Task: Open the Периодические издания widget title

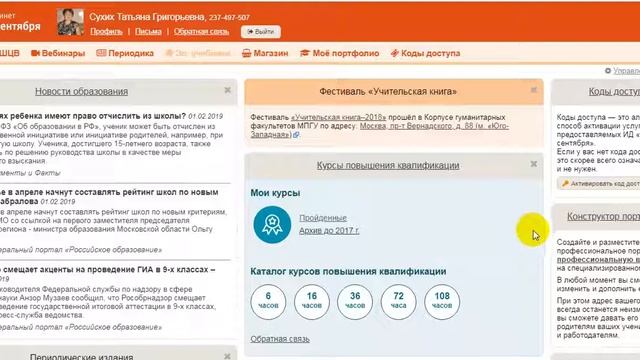Action: click(x=81, y=356)
